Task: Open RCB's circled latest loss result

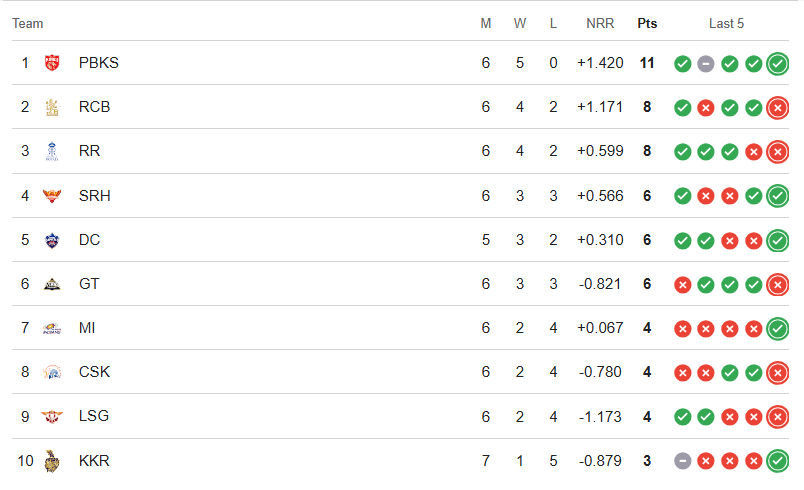Action: (777, 108)
